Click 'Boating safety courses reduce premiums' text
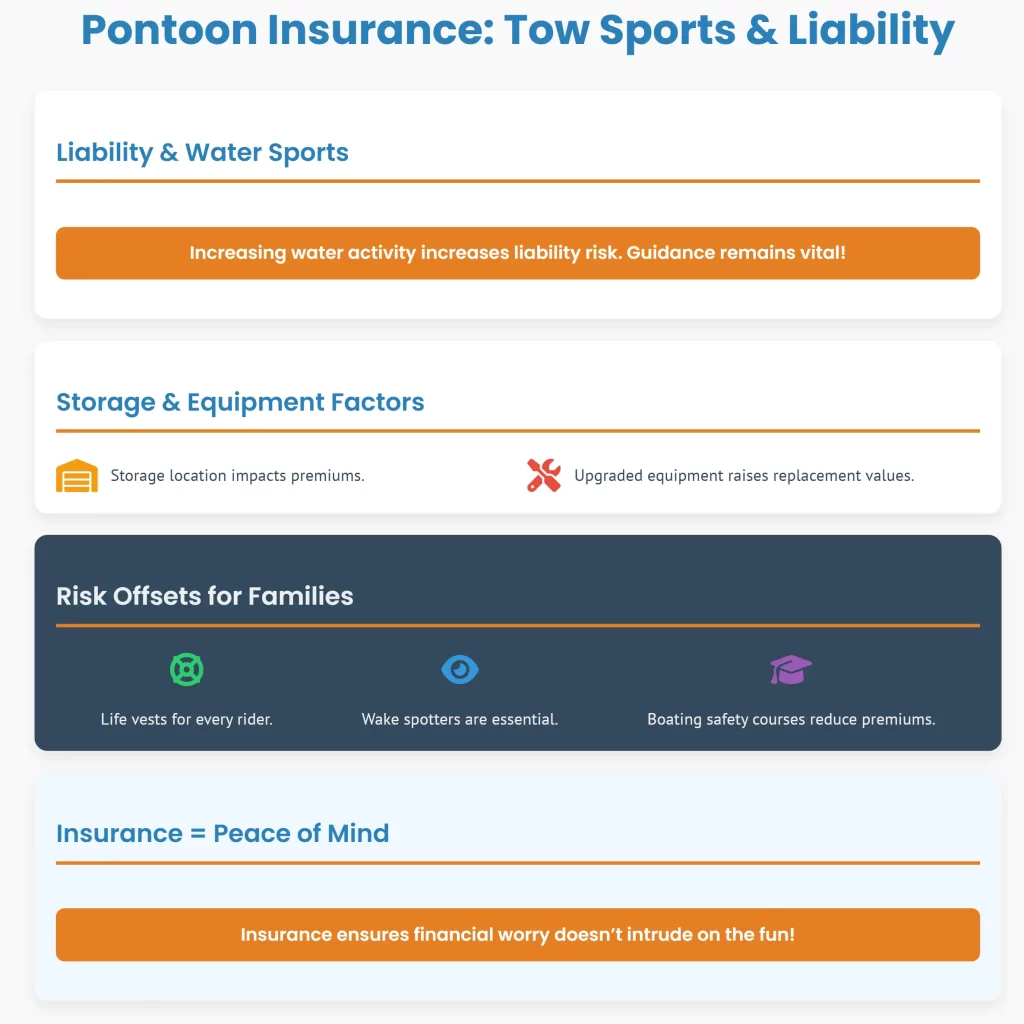The width and height of the screenshot is (1024, 1024). [x=791, y=719]
